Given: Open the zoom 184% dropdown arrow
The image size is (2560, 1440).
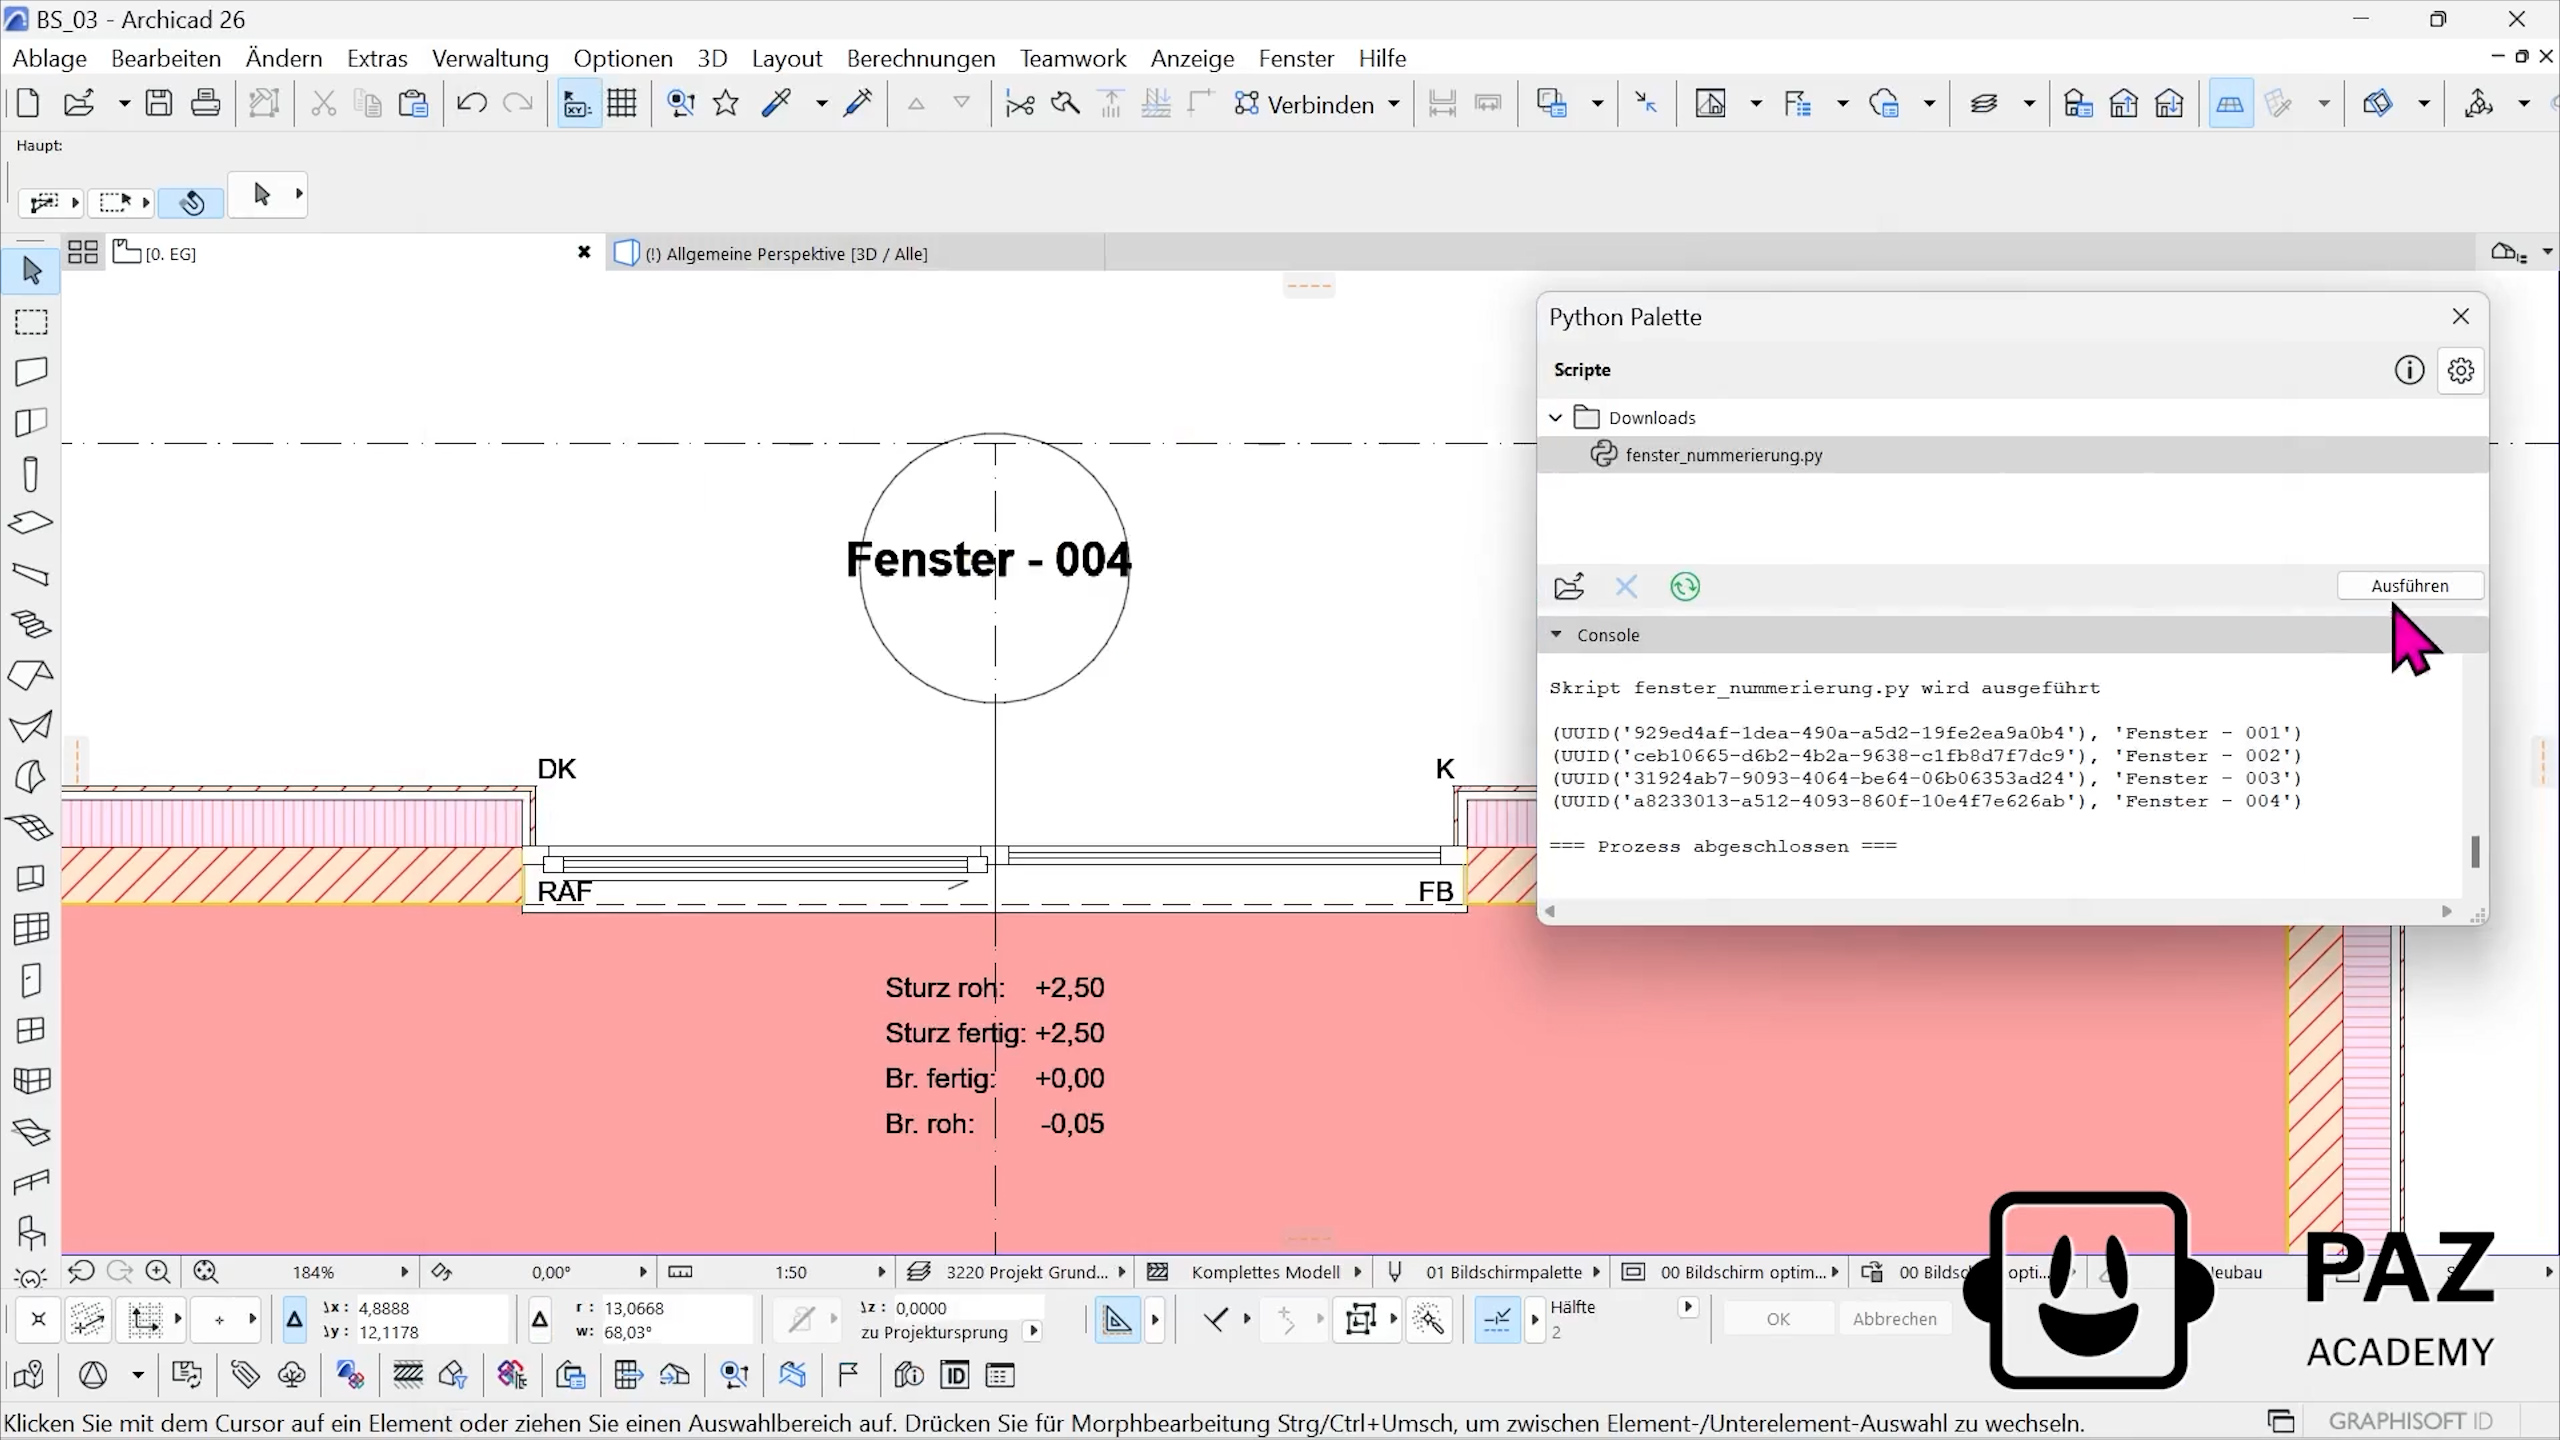Looking at the screenshot, I should (x=404, y=1271).
